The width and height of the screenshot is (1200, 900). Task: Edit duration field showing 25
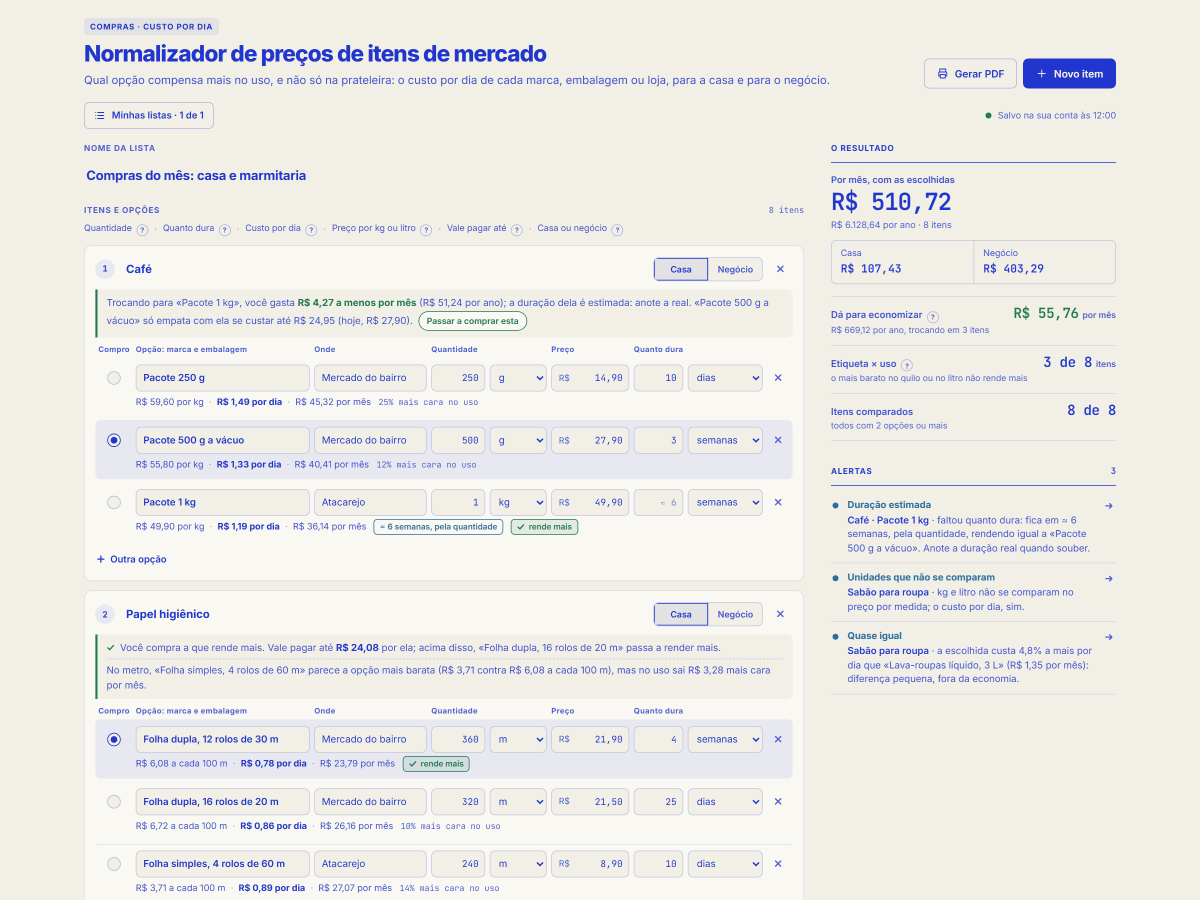coord(659,801)
